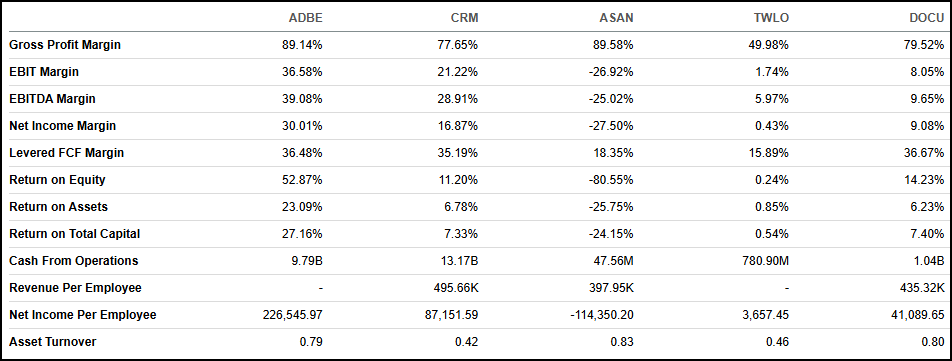
Task: Select the Revenue Per Employee label
Action: (x=75, y=288)
